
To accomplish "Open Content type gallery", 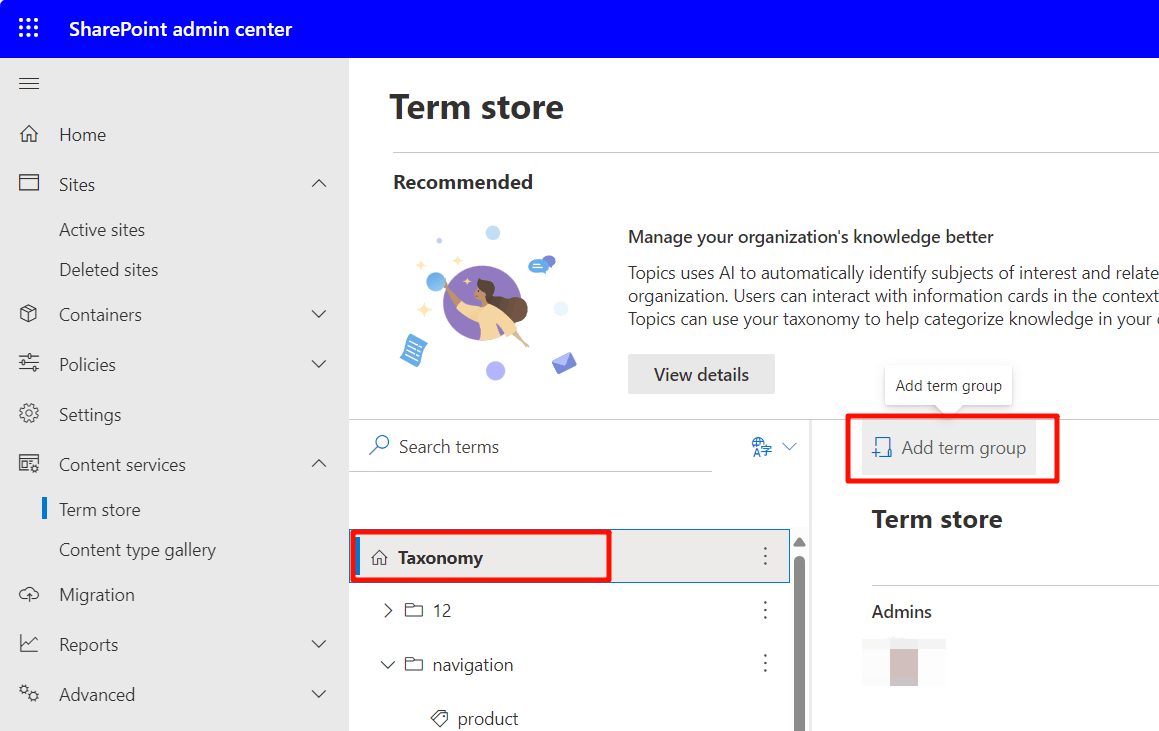I will tap(137, 550).
